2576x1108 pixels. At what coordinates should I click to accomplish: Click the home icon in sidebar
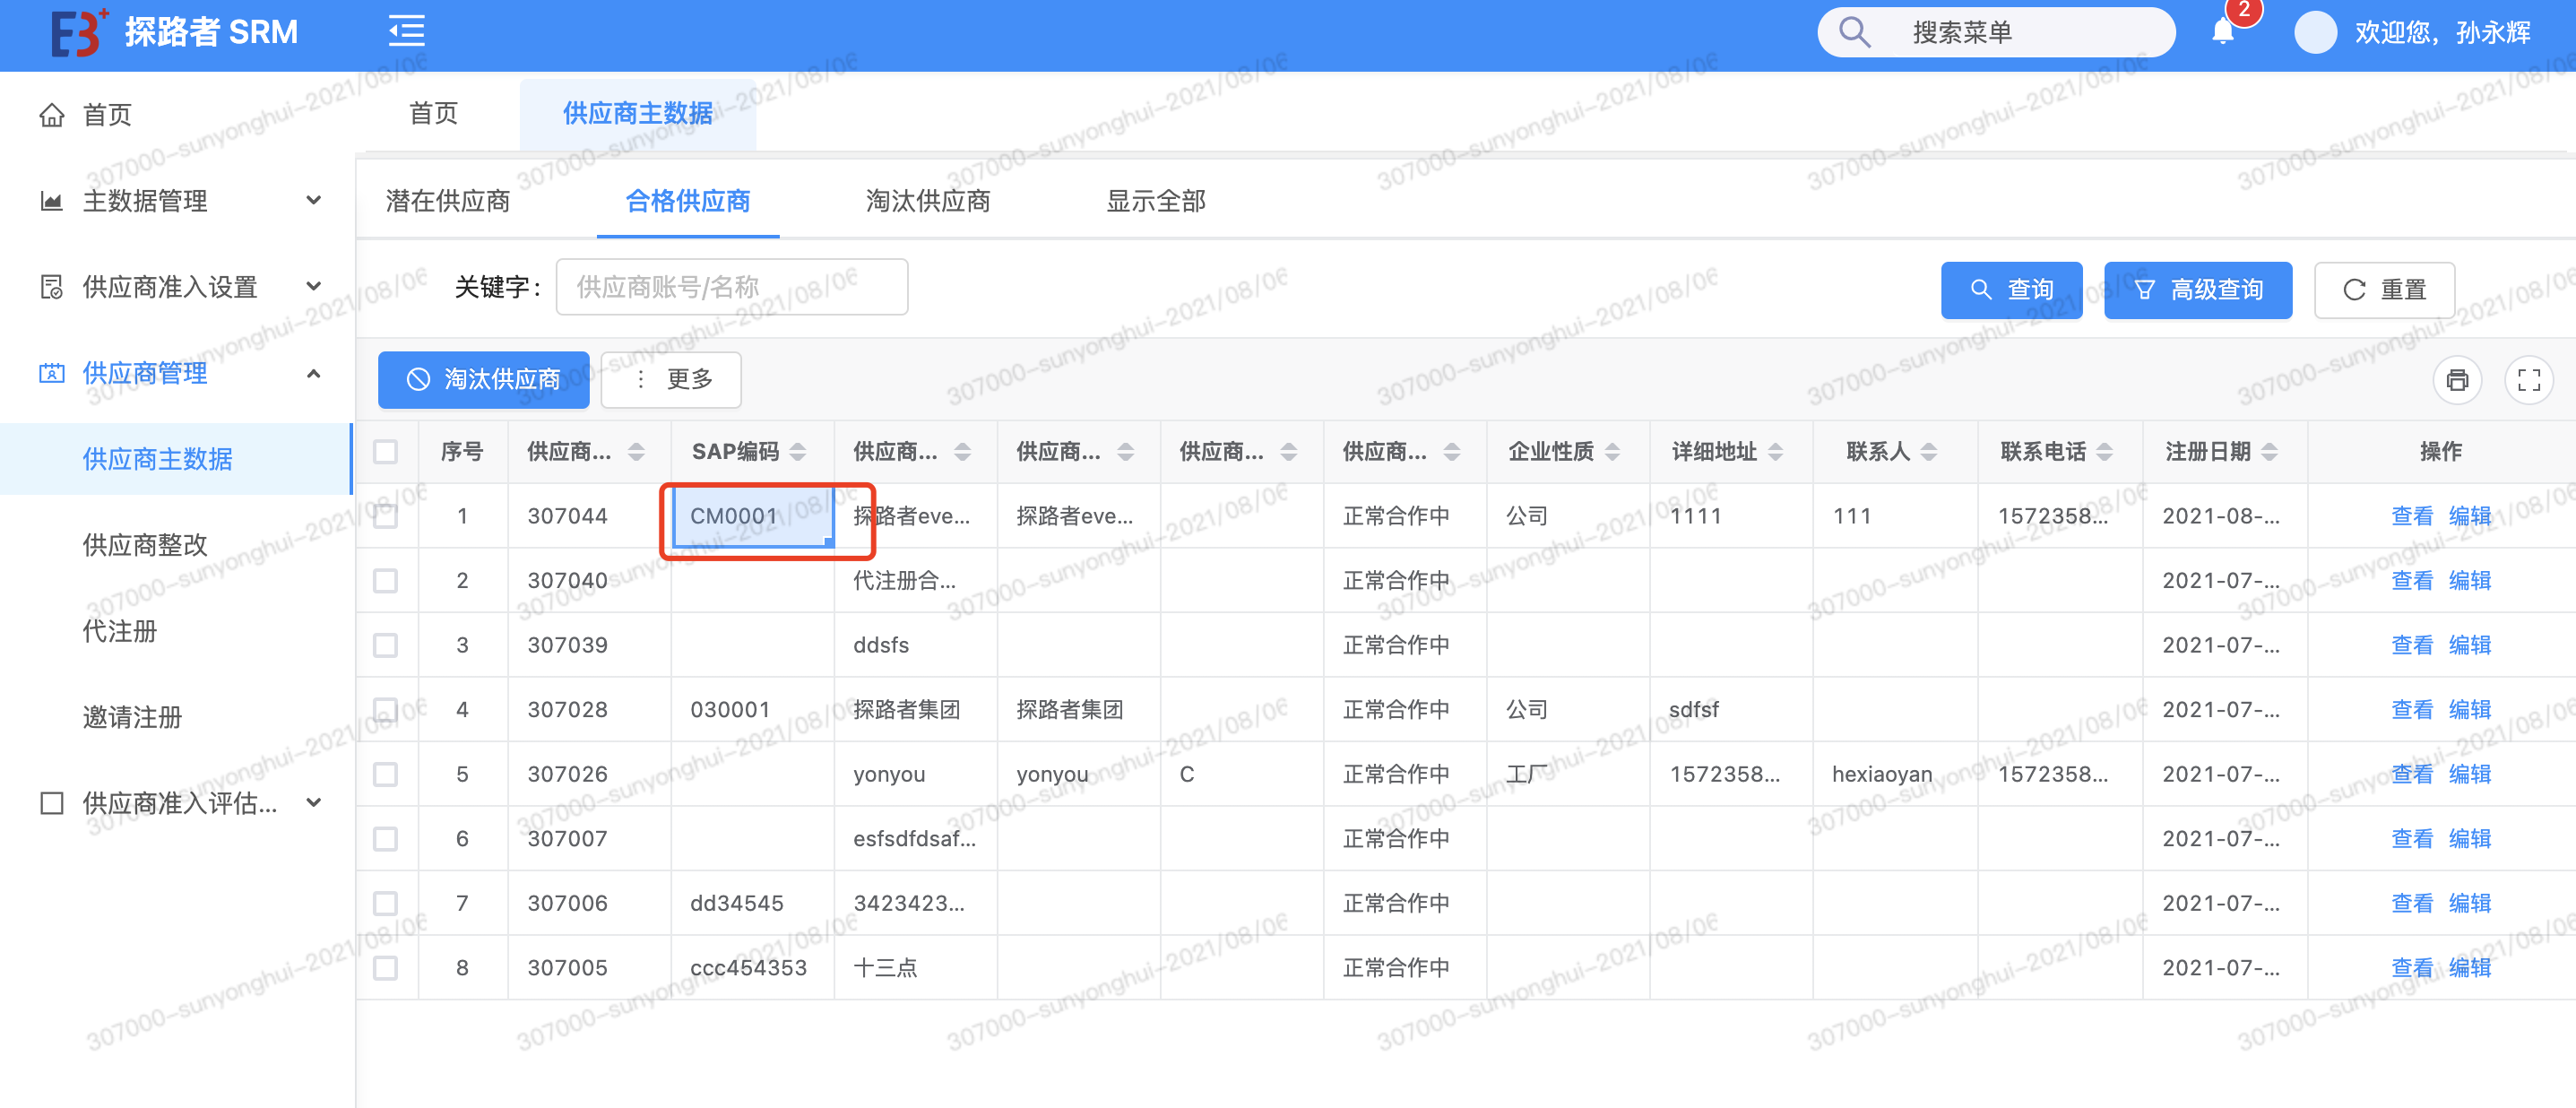pyautogui.click(x=51, y=115)
